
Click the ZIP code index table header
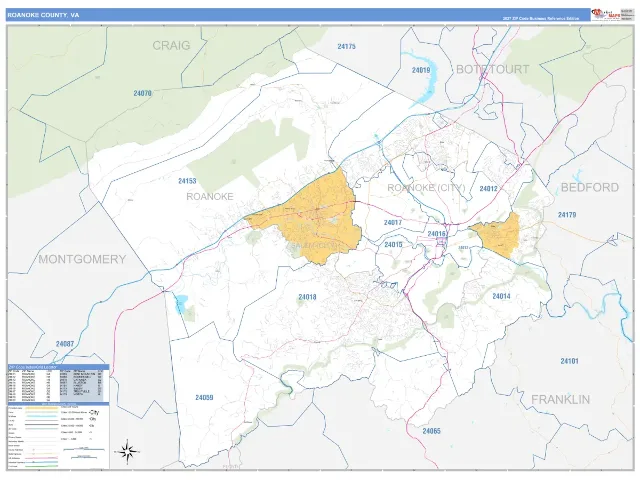[x=58, y=367]
